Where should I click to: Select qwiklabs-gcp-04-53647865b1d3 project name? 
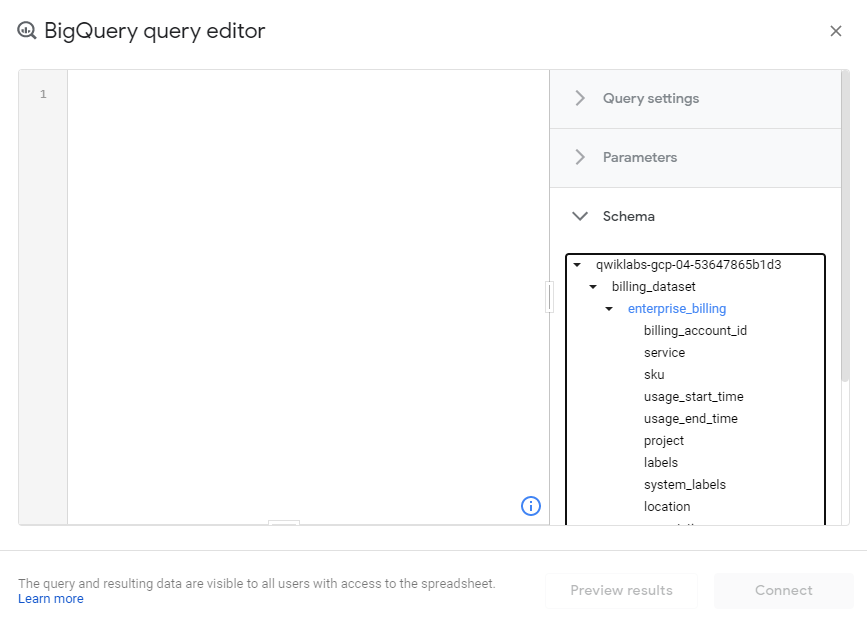point(688,265)
